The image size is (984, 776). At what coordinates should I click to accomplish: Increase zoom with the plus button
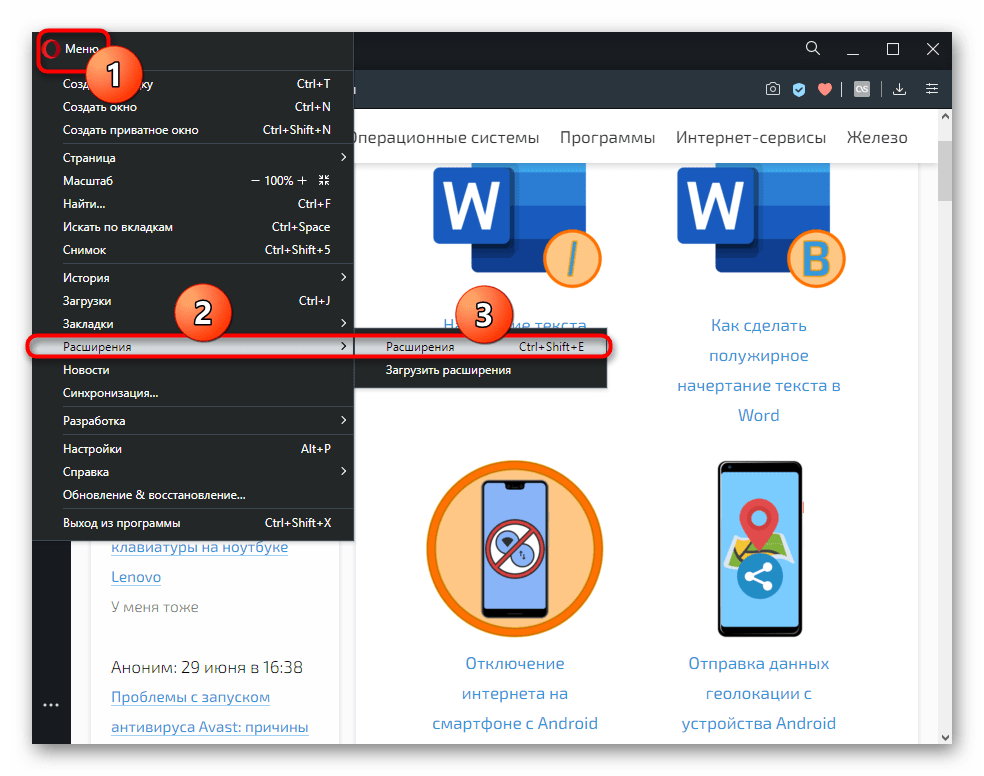(302, 181)
